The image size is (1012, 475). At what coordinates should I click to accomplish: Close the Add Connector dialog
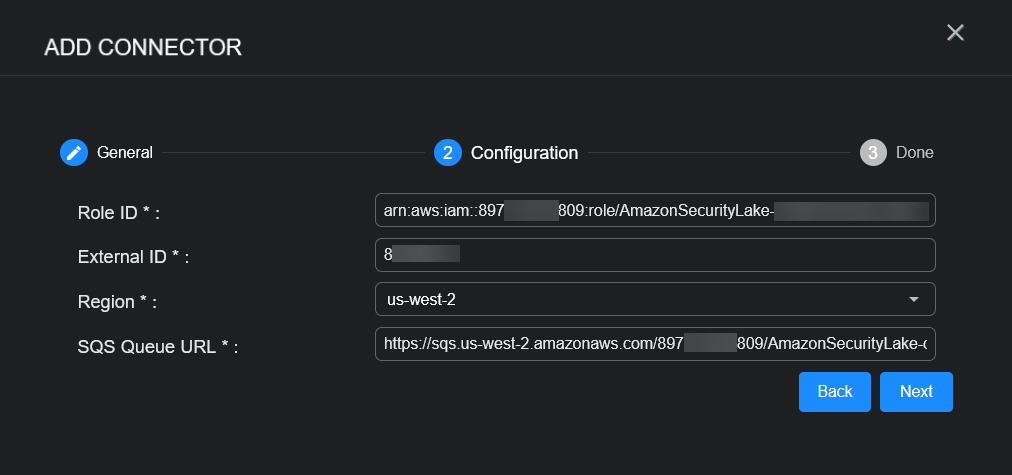955,33
